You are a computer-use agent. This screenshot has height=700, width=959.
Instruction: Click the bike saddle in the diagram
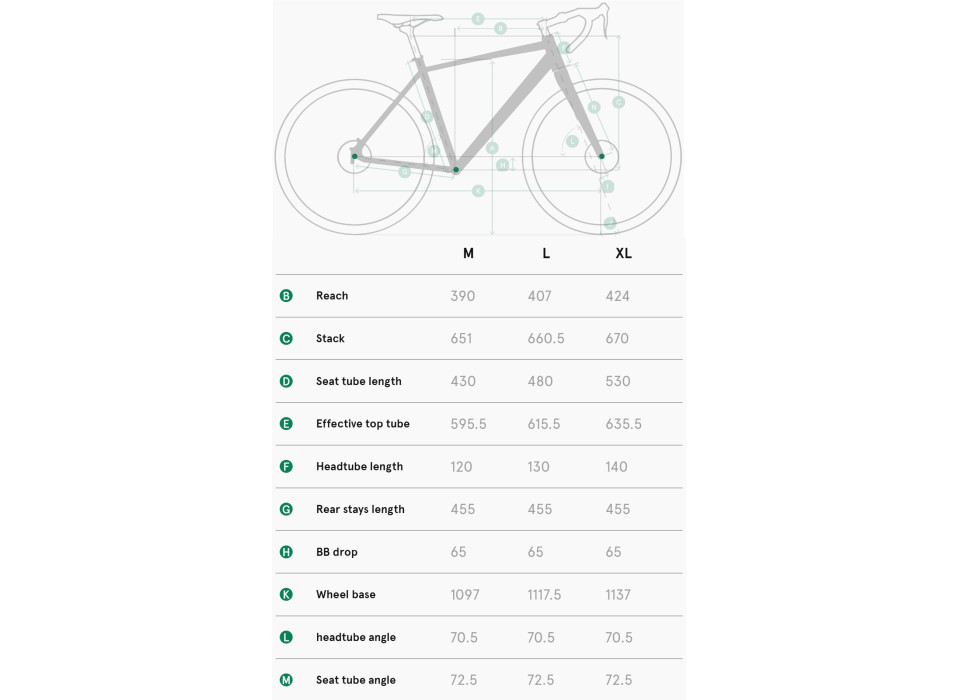(409, 18)
